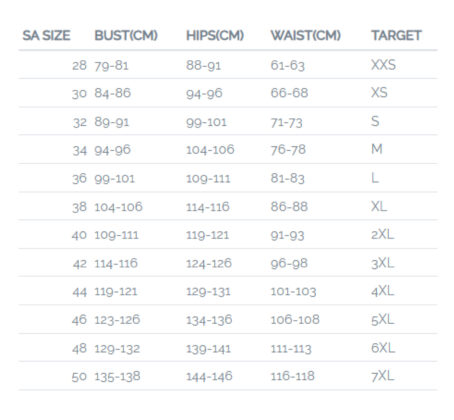Click hips value 104-106
Viewport: 454px width, 420px height.
[210, 150]
